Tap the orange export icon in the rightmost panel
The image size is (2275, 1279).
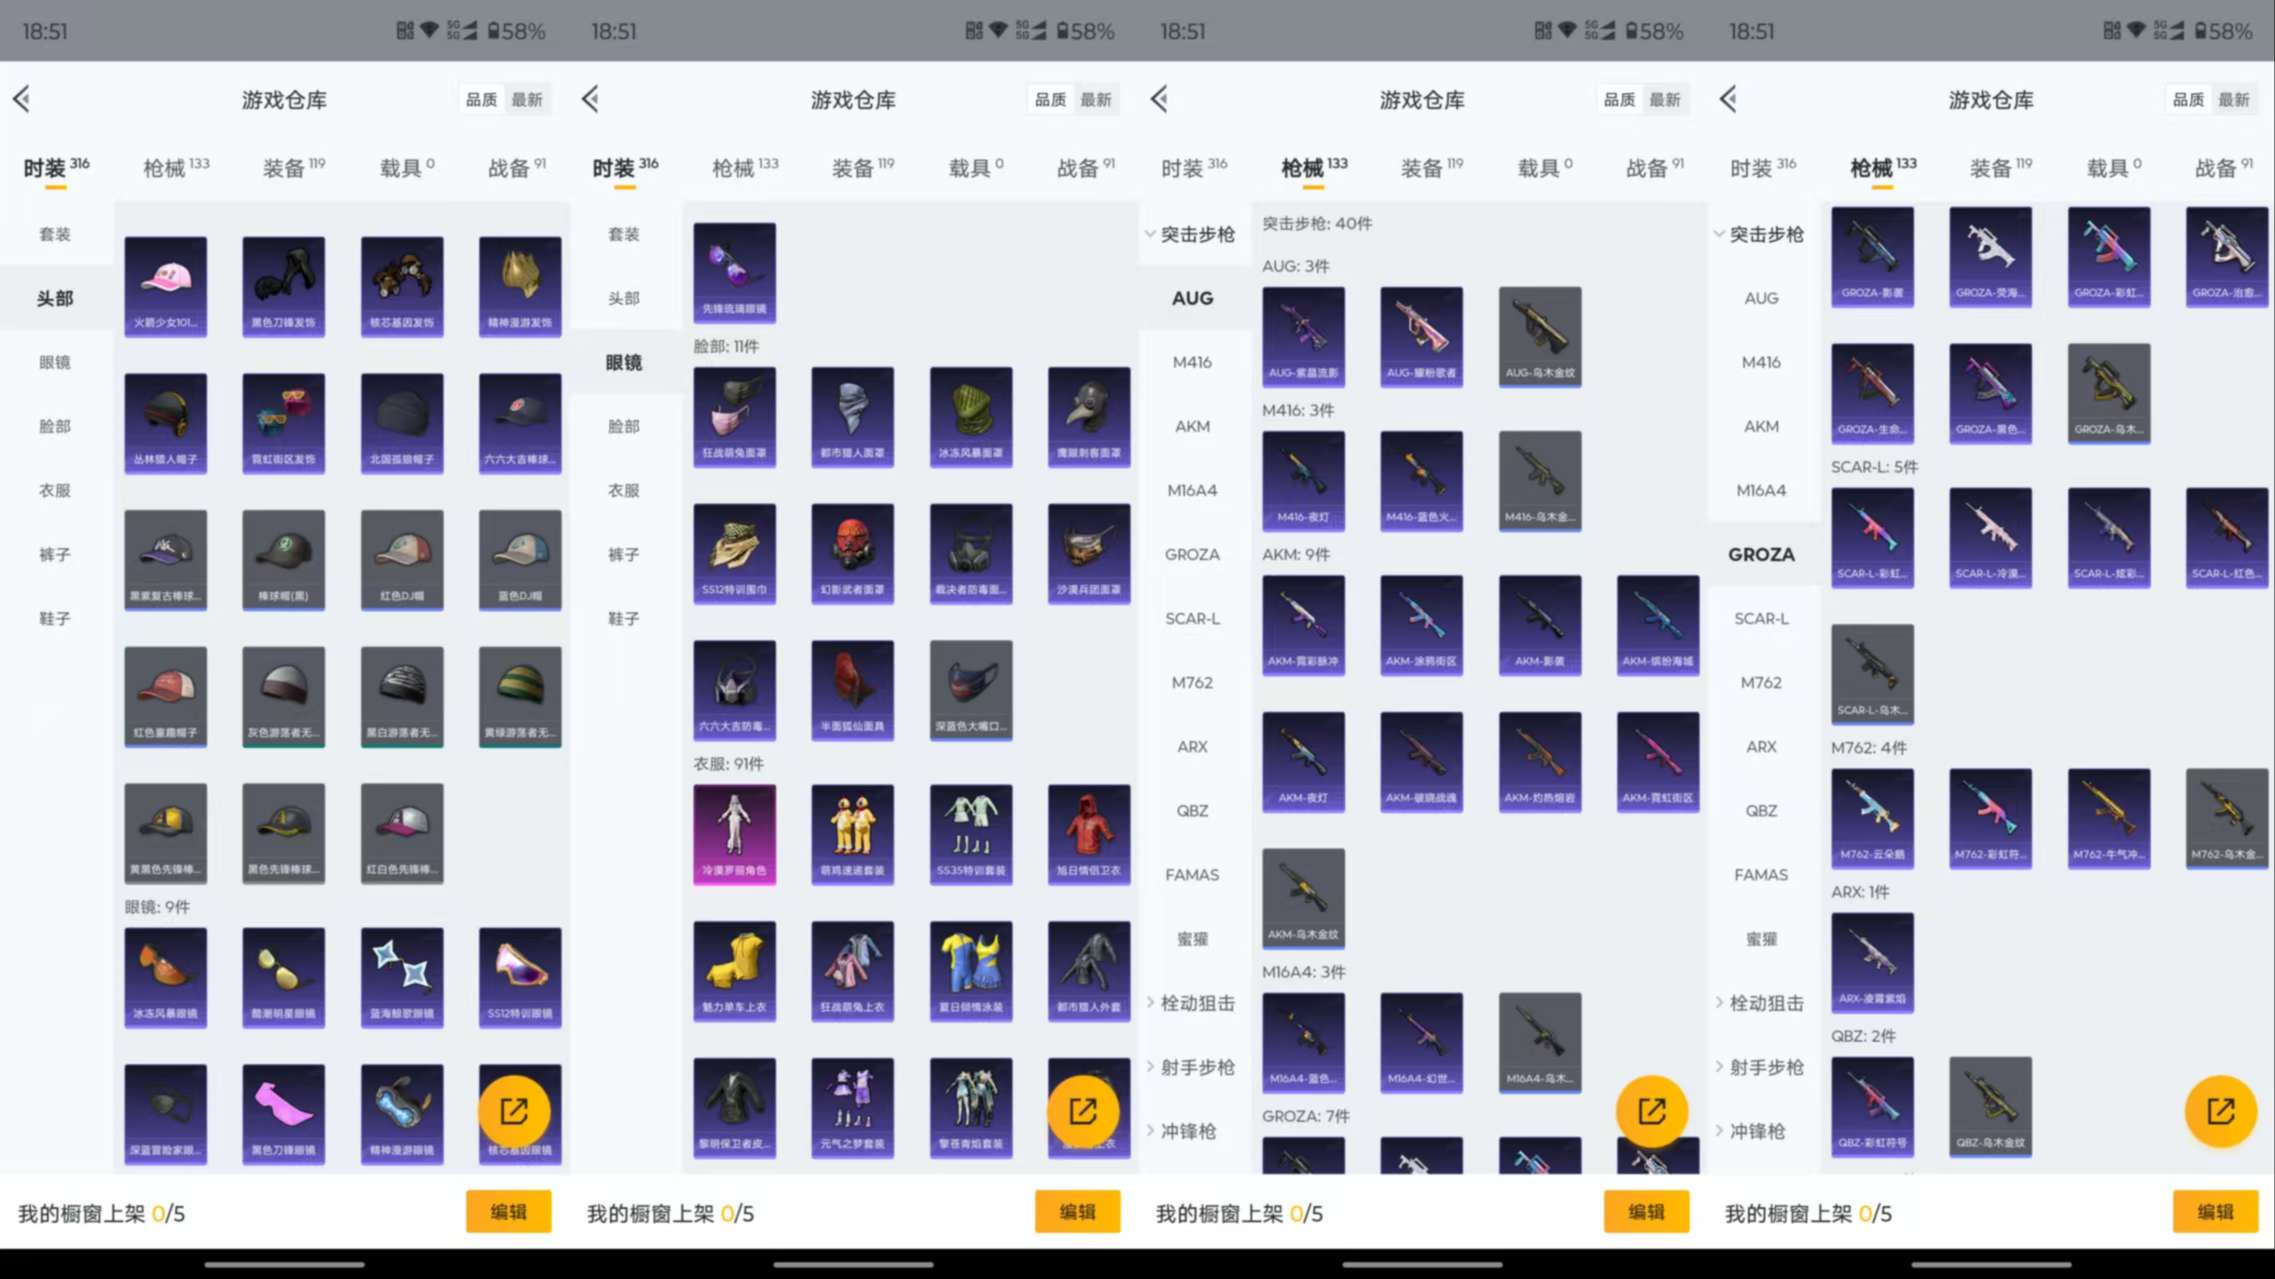(2221, 1110)
